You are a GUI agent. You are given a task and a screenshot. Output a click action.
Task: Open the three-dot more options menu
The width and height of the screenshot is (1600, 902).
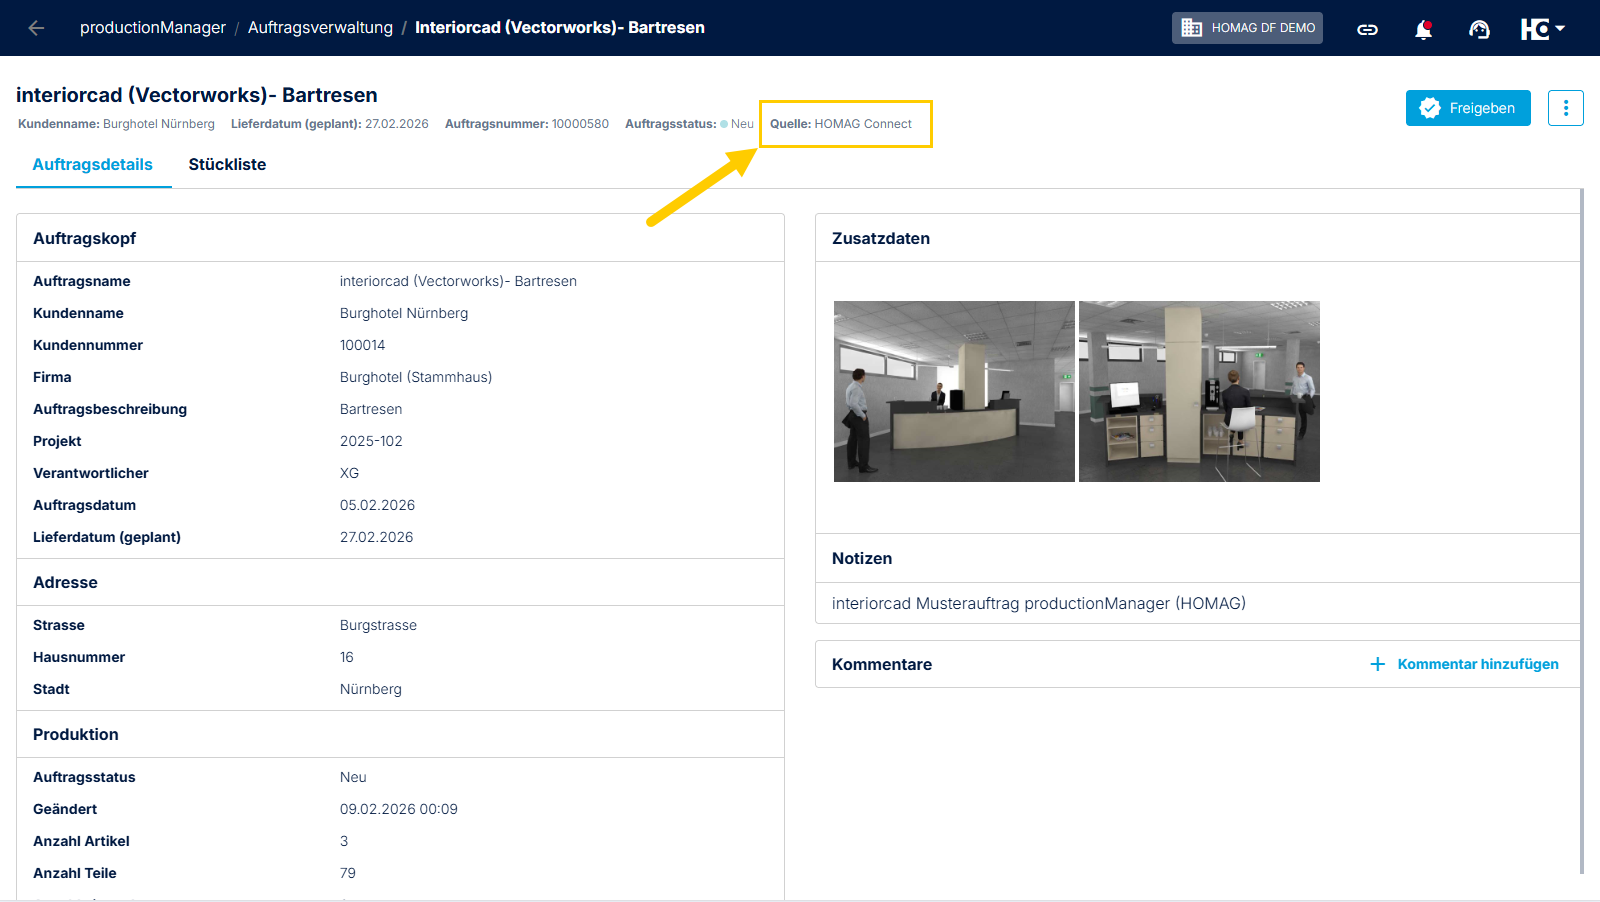pyautogui.click(x=1565, y=108)
